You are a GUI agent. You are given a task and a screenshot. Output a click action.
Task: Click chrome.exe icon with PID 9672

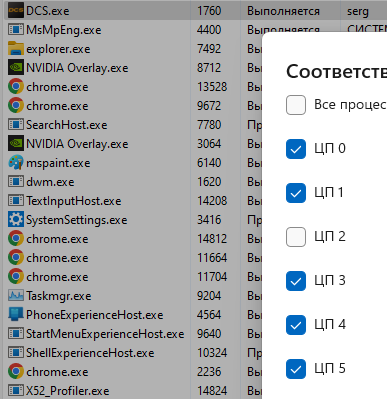pos(16,106)
